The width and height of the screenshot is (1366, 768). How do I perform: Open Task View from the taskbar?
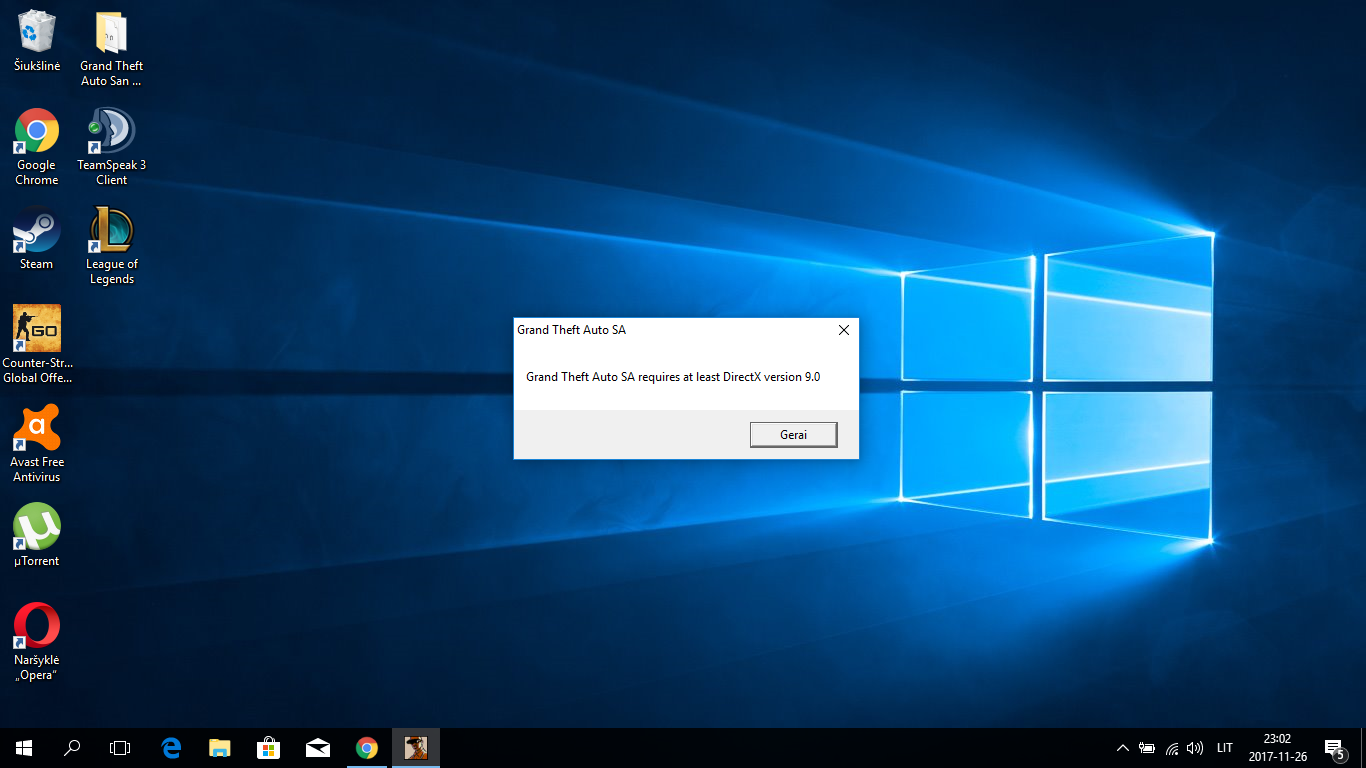(120, 748)
